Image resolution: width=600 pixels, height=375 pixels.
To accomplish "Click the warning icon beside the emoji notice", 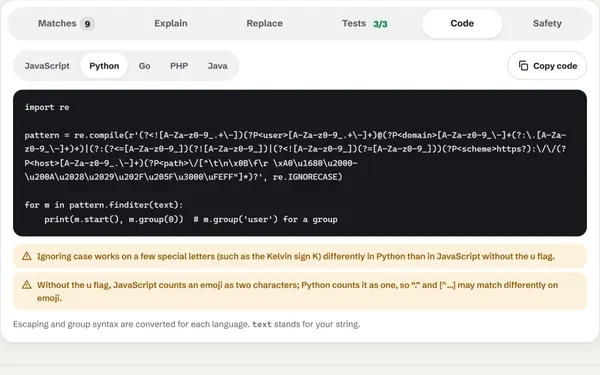I will pyautogui.click(x=27, y=285).
